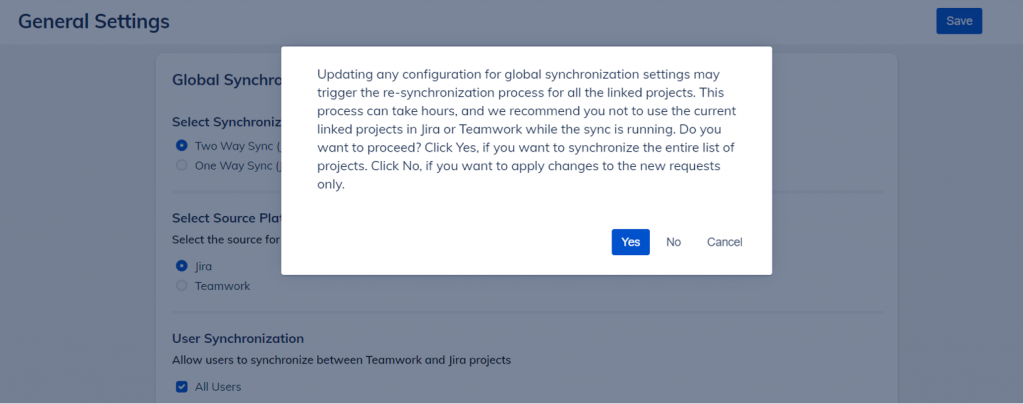This screenshot has width=1024, height=404.
Task: Click the 'Jira' option label text
Action: pyautogui.click(x=203, y=266)
